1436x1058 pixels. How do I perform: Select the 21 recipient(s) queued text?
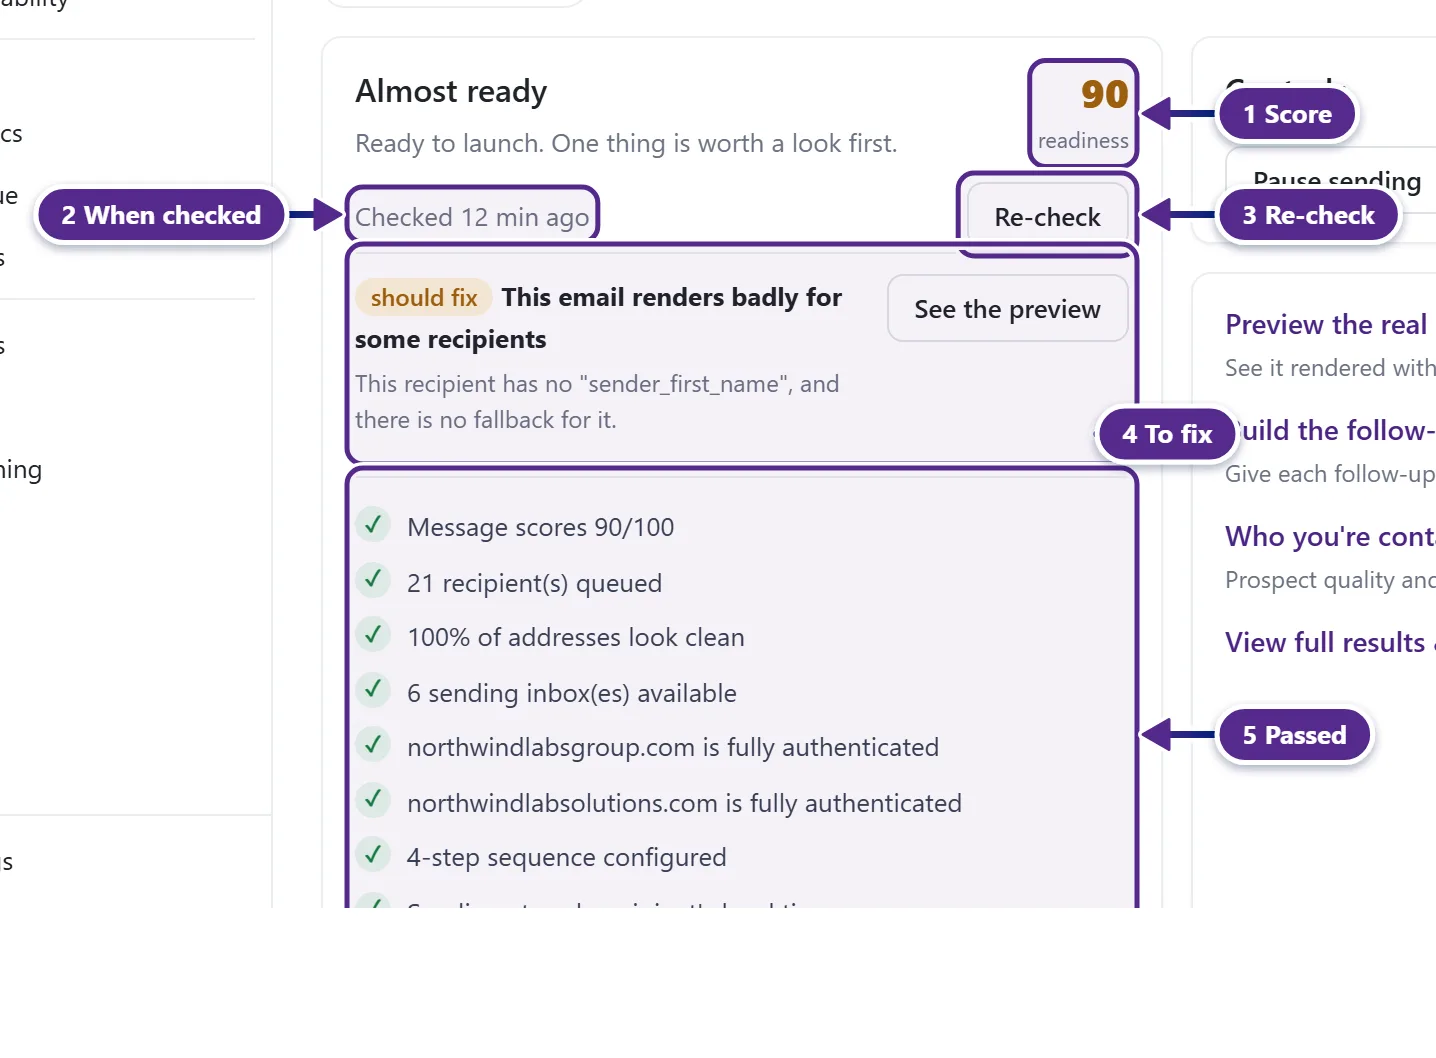[534, 583]
